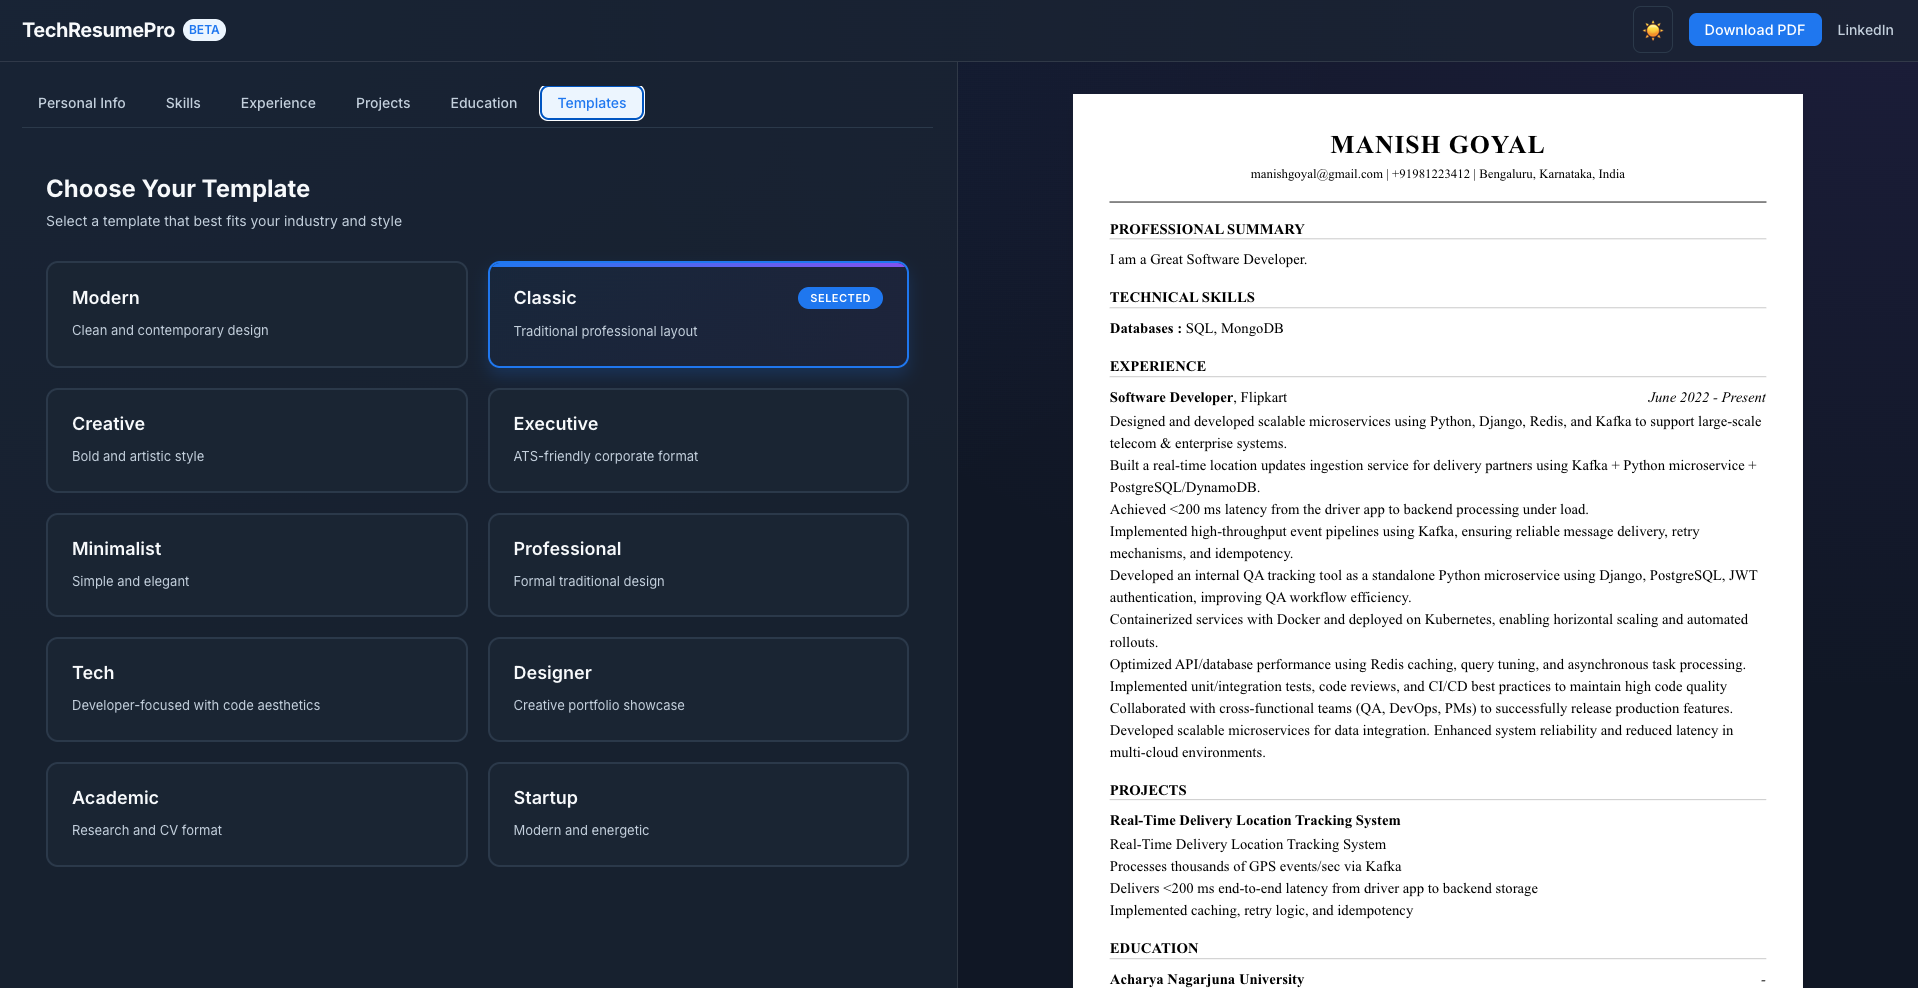The image size is (1918, 988).
Task: Click 'Acharya Nagarjuna University' entry
Action: tap(1207, 979)
